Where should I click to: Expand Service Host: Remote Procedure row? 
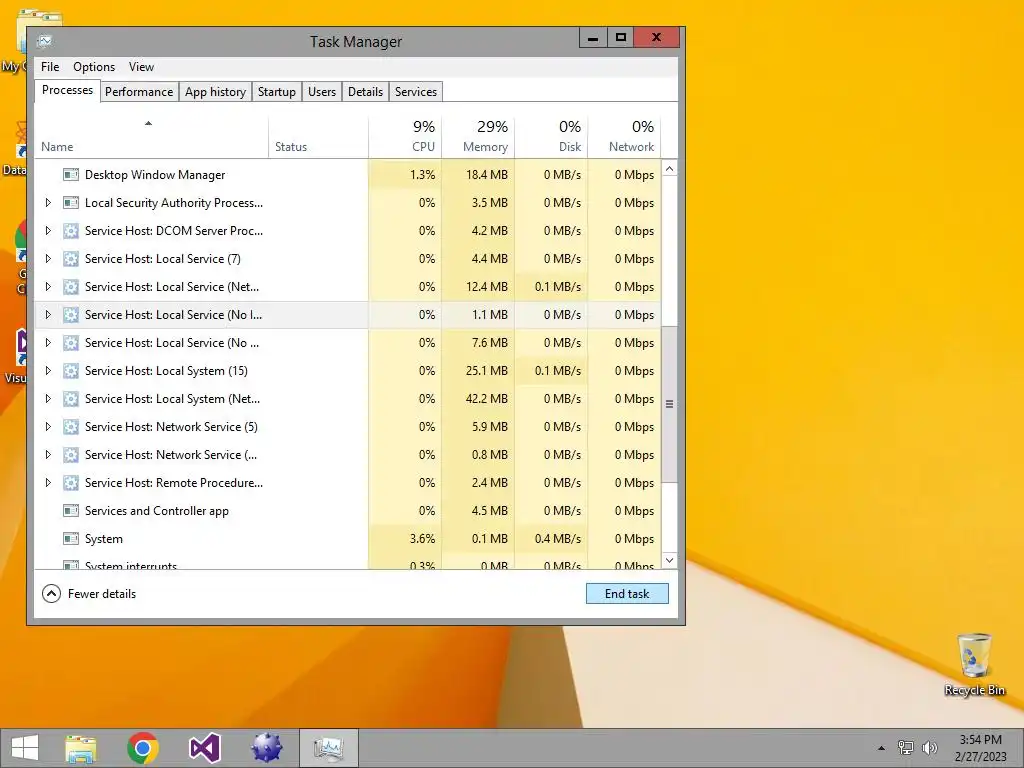coord(48,483)
